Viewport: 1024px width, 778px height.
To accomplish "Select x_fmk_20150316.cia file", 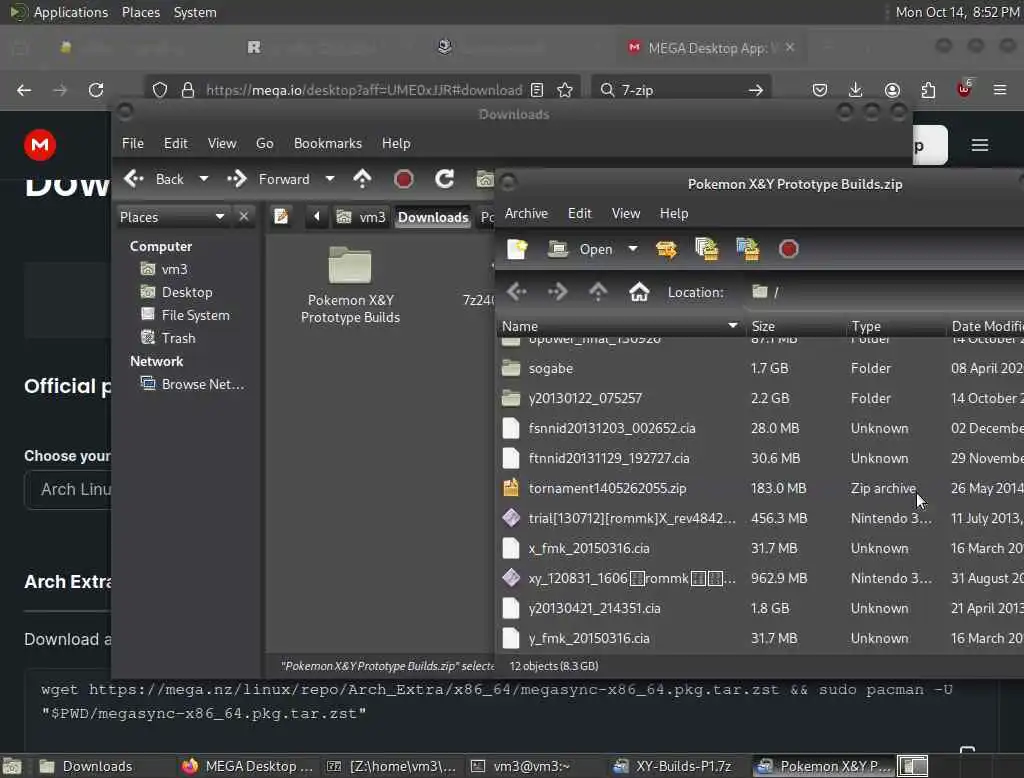I will pos(760,549).
